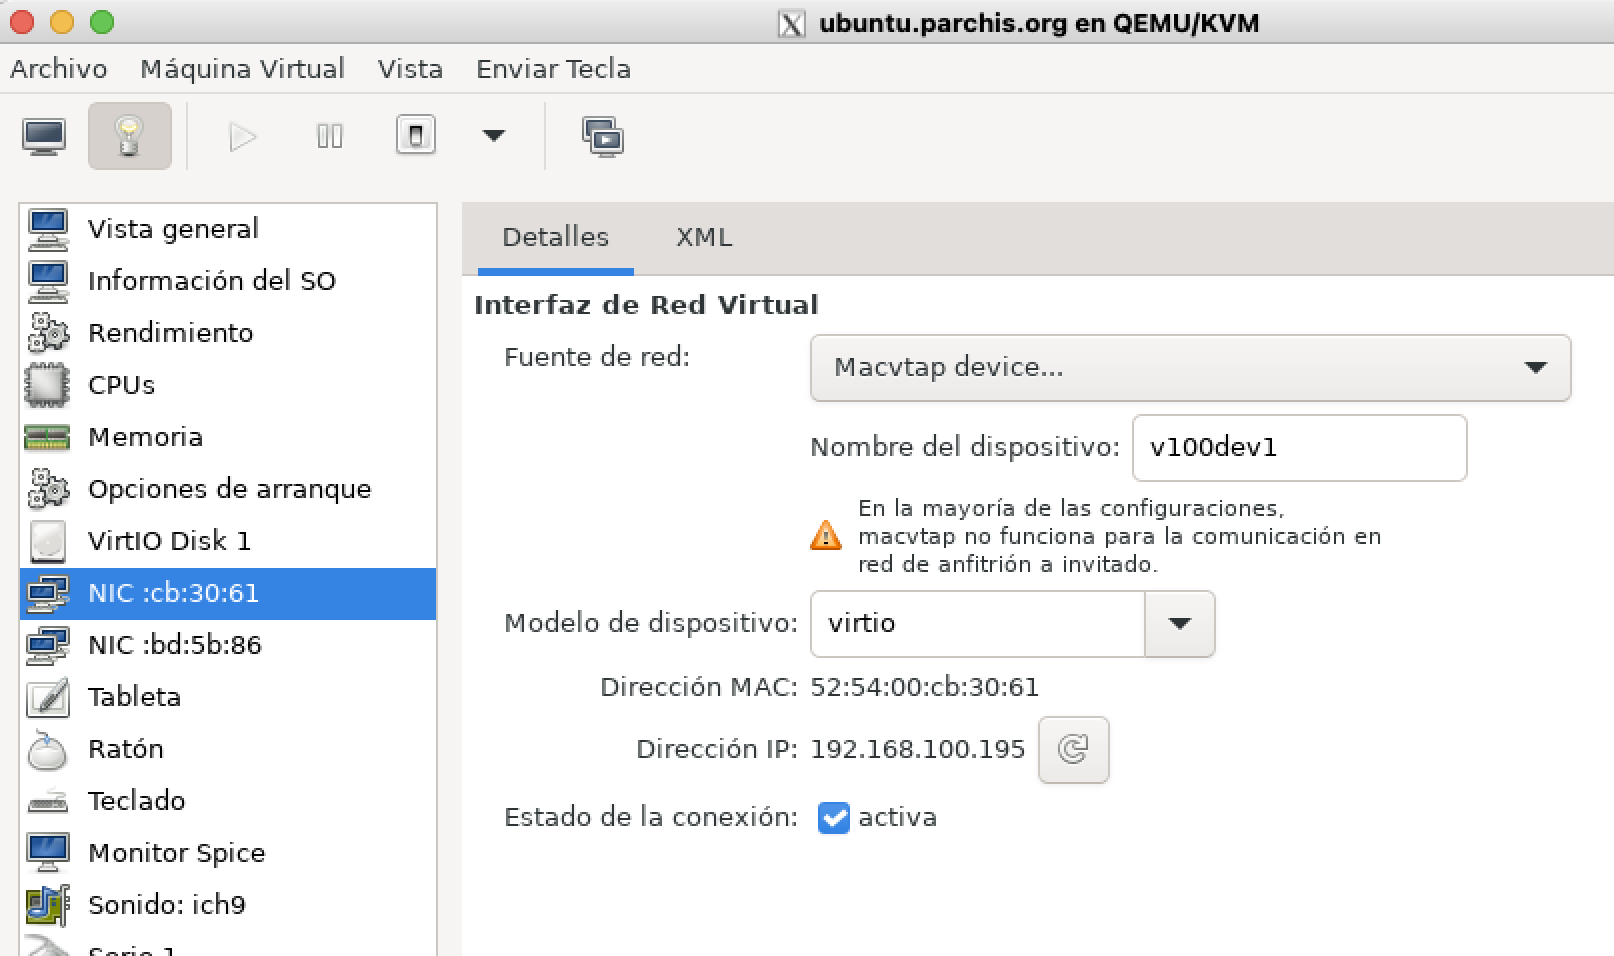This screenshot has width=1614, height=956.
Task: Open the shutdown options dropdown arrow
Action: click(x=494, y=136)
